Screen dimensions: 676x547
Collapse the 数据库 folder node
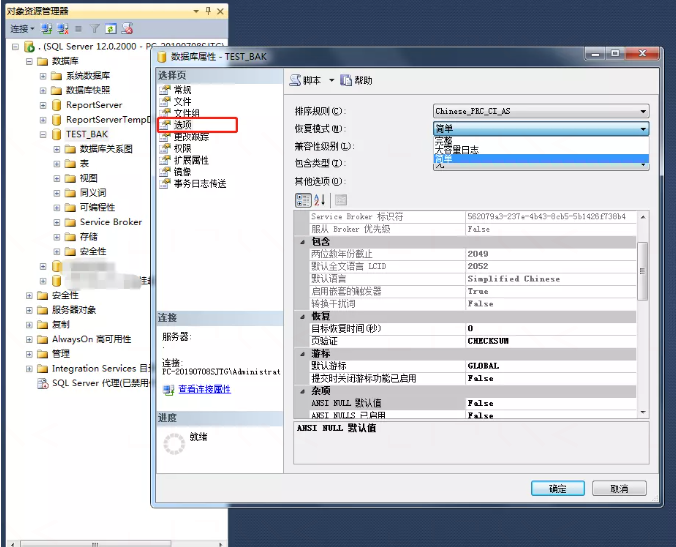pos(29,61)
